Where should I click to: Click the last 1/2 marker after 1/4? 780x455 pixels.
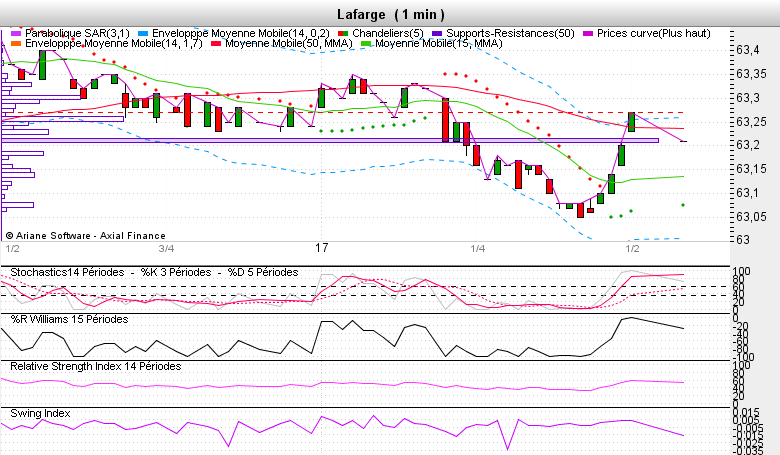(632, 248)
